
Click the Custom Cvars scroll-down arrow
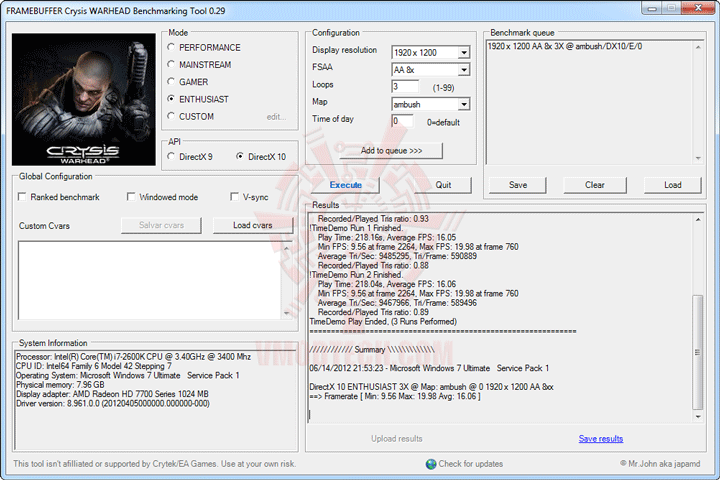pyautogui.click(x=287, y=313)
